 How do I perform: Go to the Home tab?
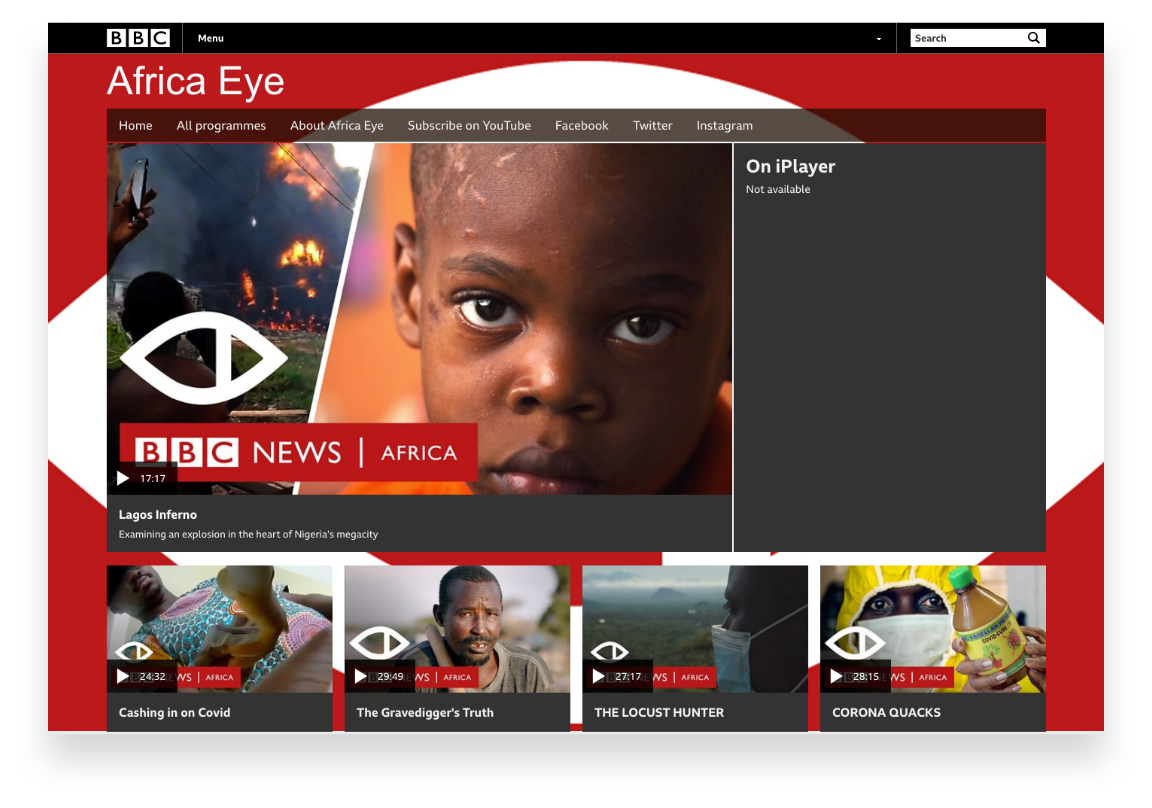pos(136,126)
